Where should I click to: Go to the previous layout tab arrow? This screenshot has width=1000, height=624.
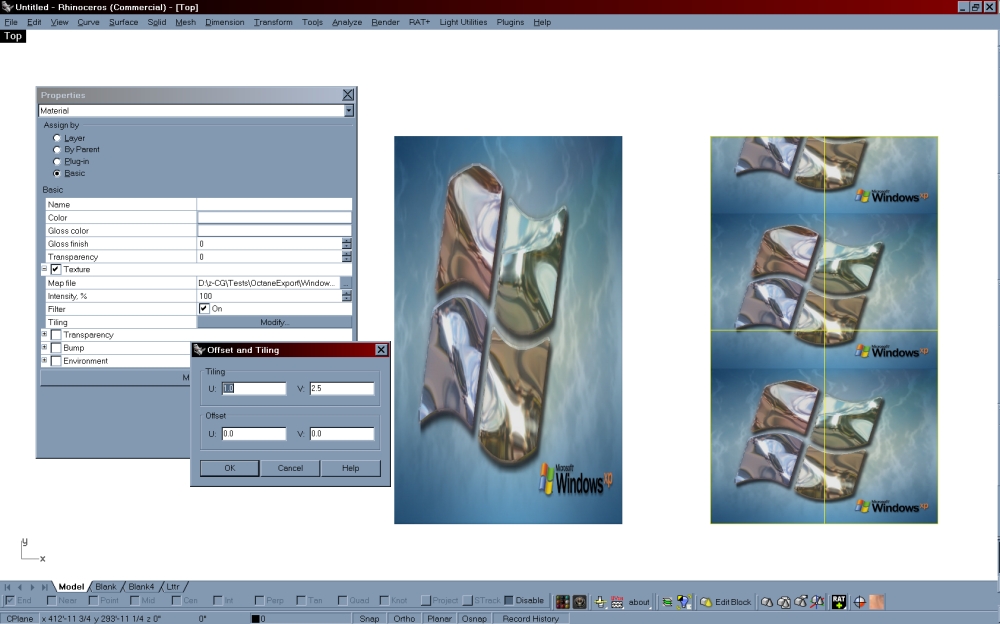point(20,587)
